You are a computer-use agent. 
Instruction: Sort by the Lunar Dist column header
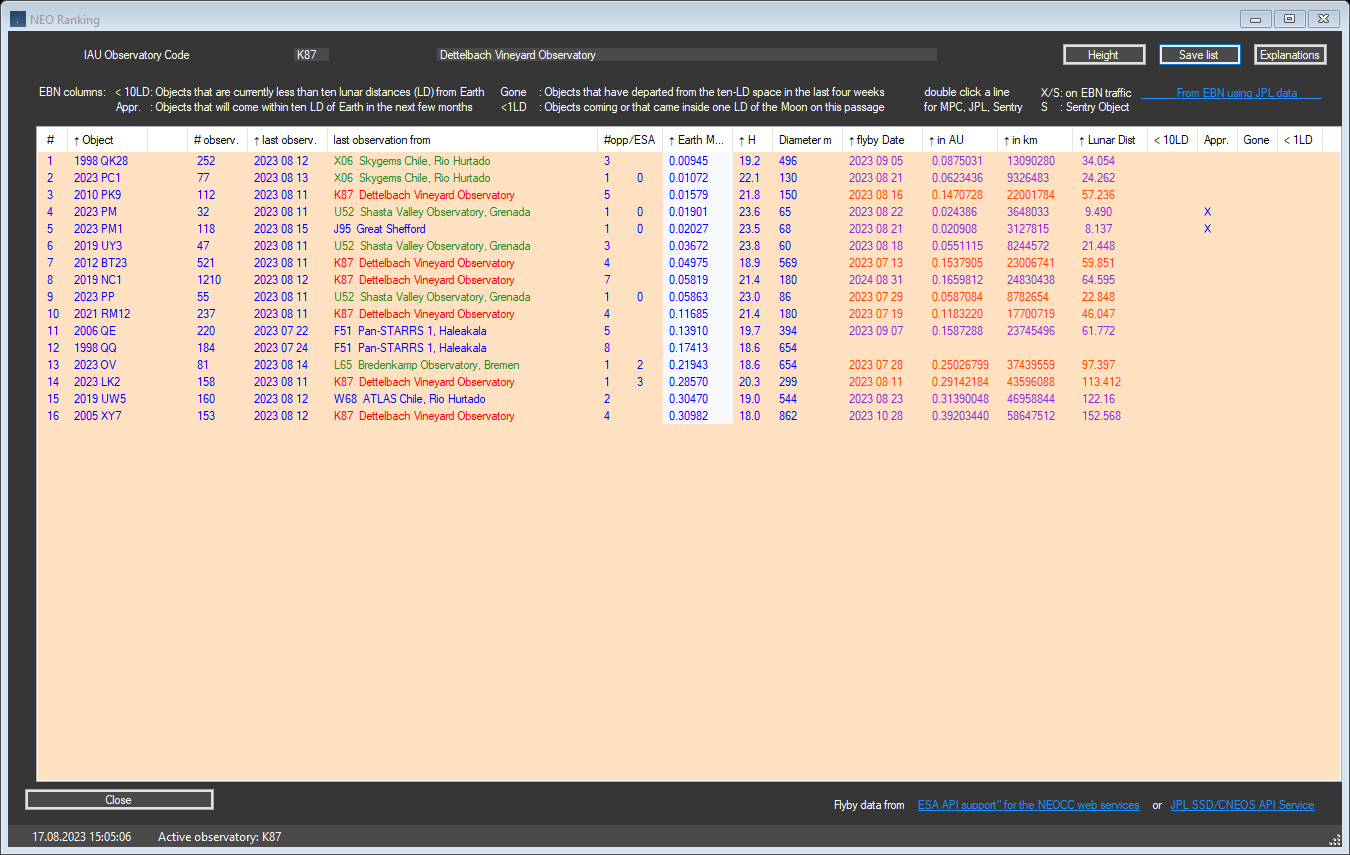(x=1110, y=140)
